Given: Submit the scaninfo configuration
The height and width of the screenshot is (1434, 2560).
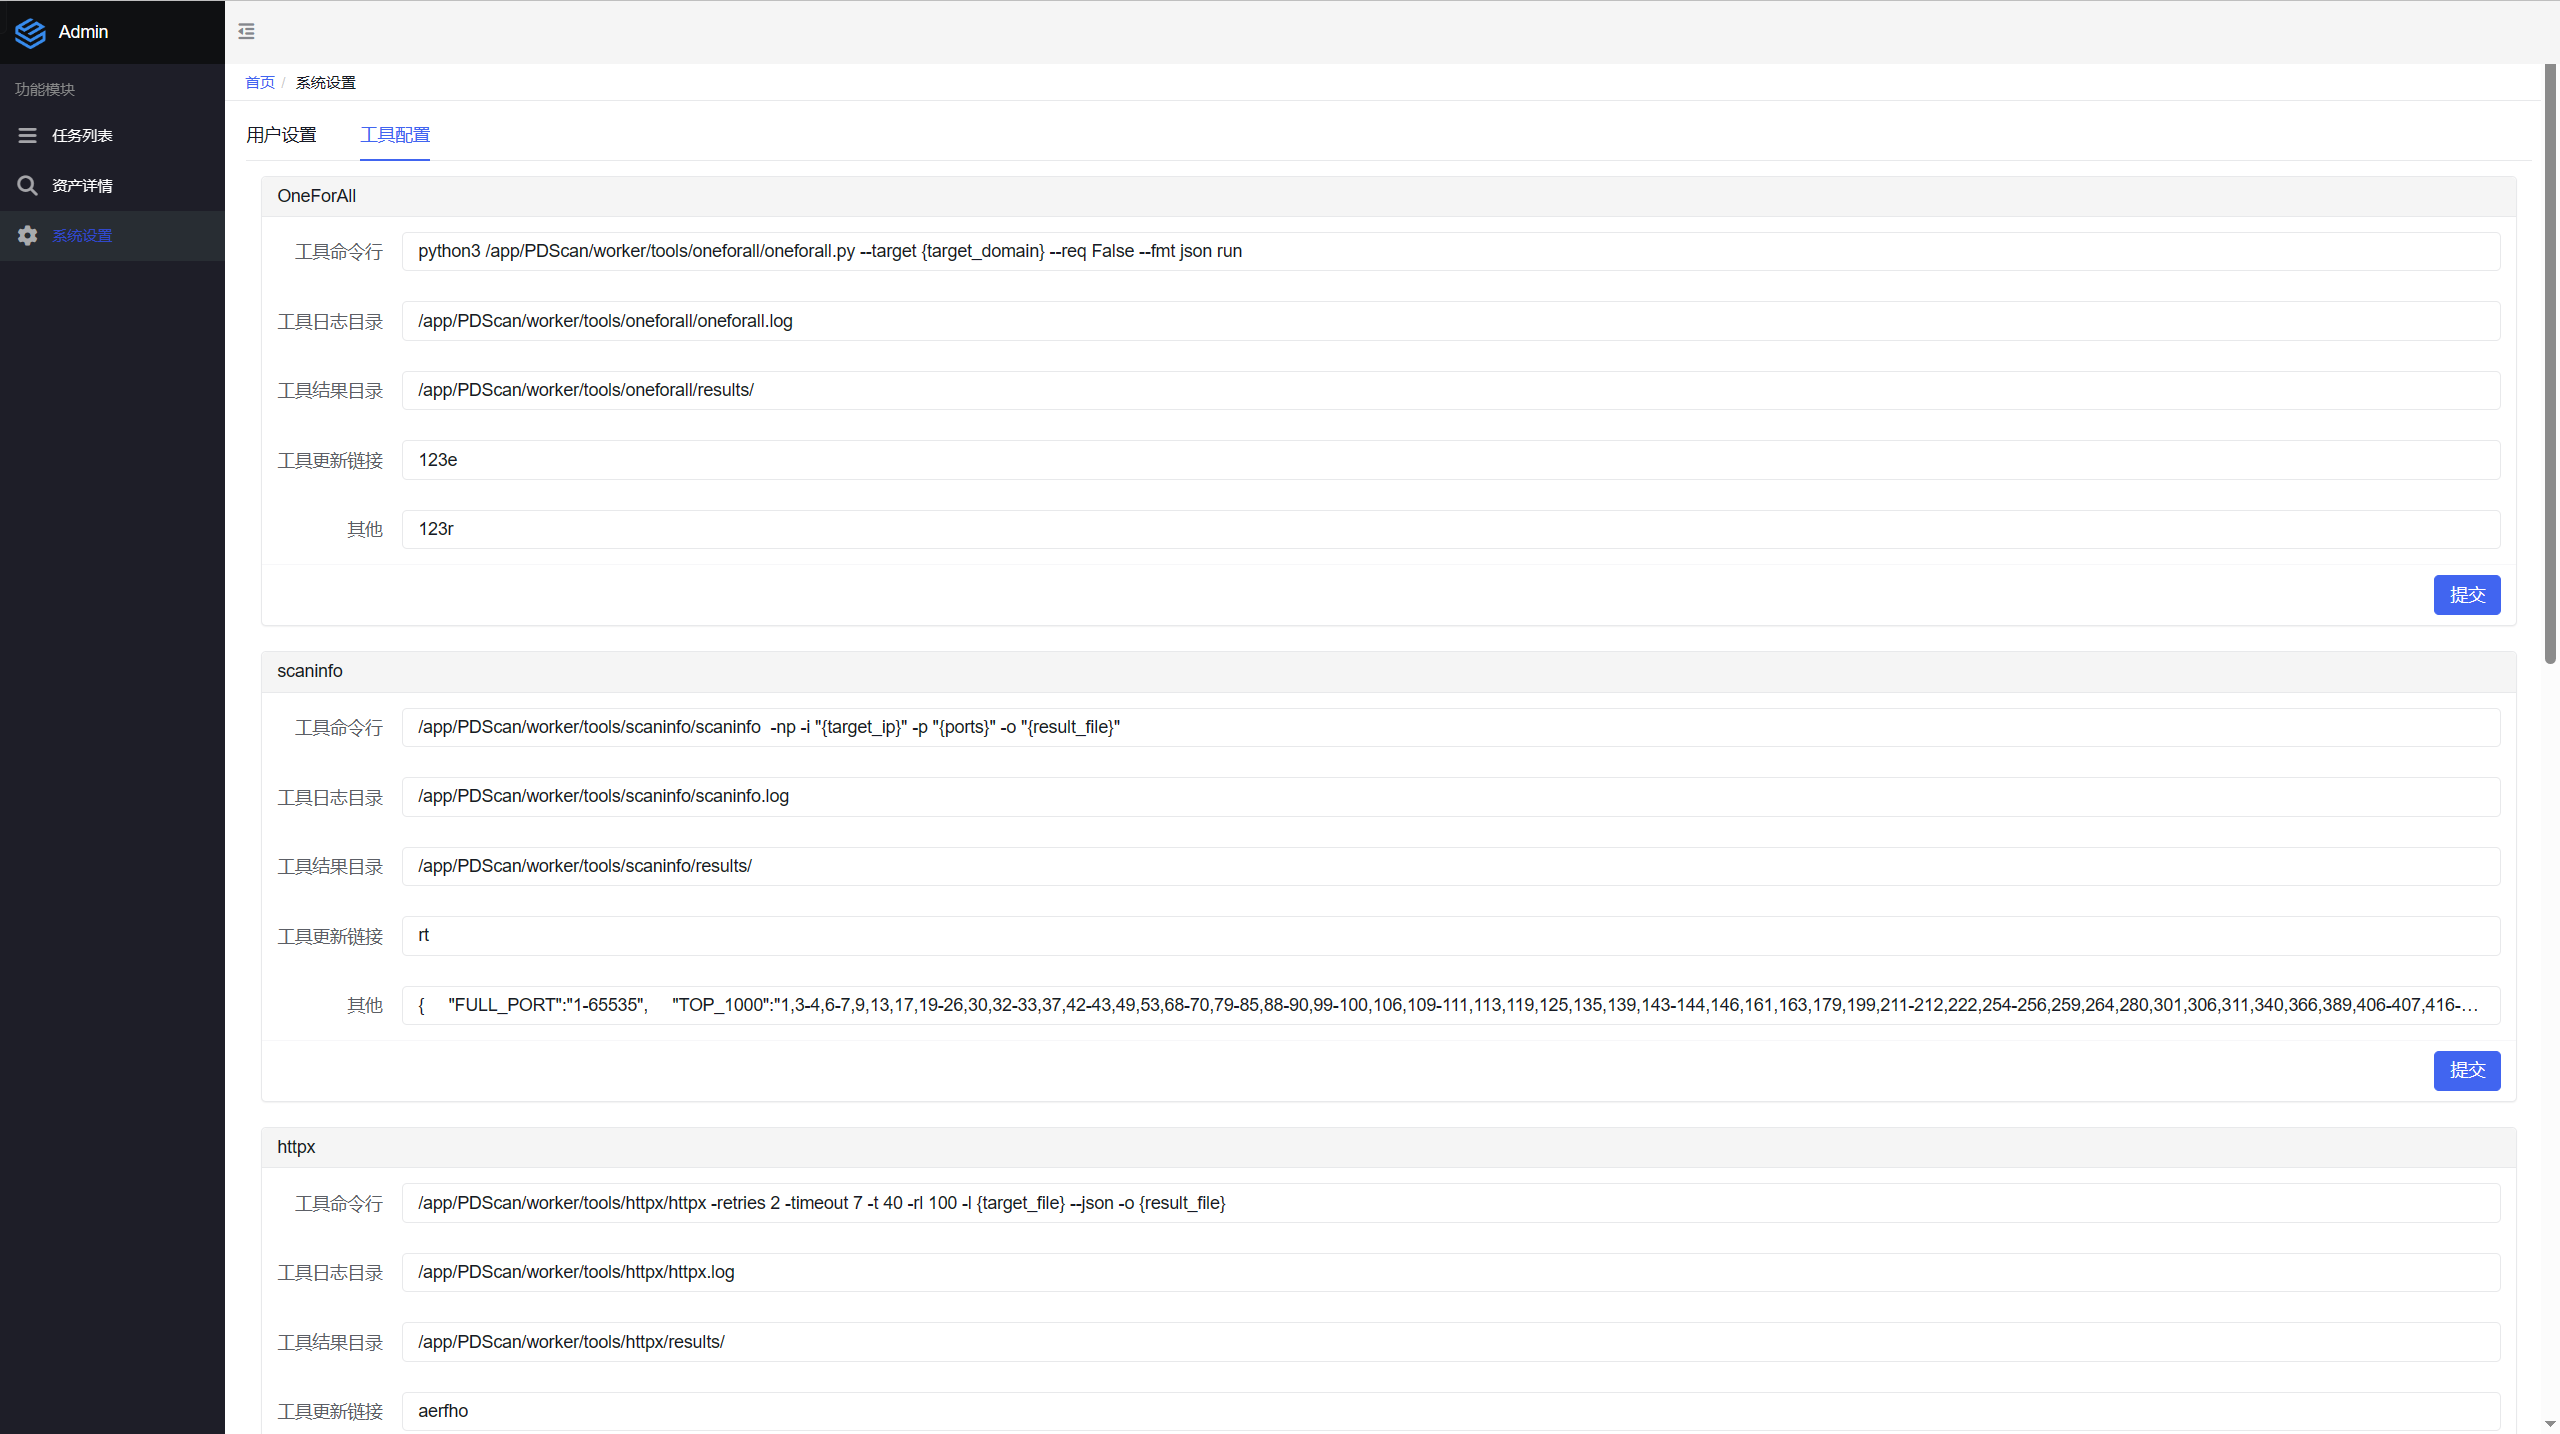Looking at the screenshot, I should [2466, 1071].
